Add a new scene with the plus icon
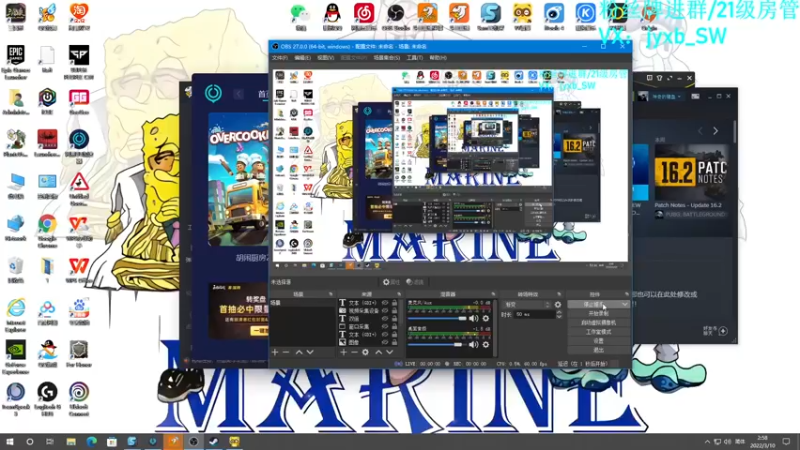The height and width of the screenshot is (450, 800). (275, 352)
